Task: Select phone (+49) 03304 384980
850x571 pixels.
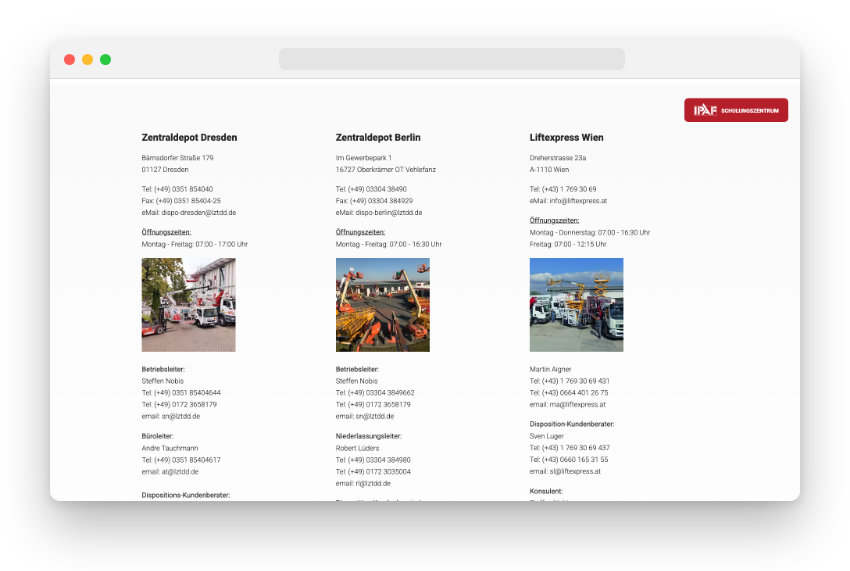Action: [379, 460]
